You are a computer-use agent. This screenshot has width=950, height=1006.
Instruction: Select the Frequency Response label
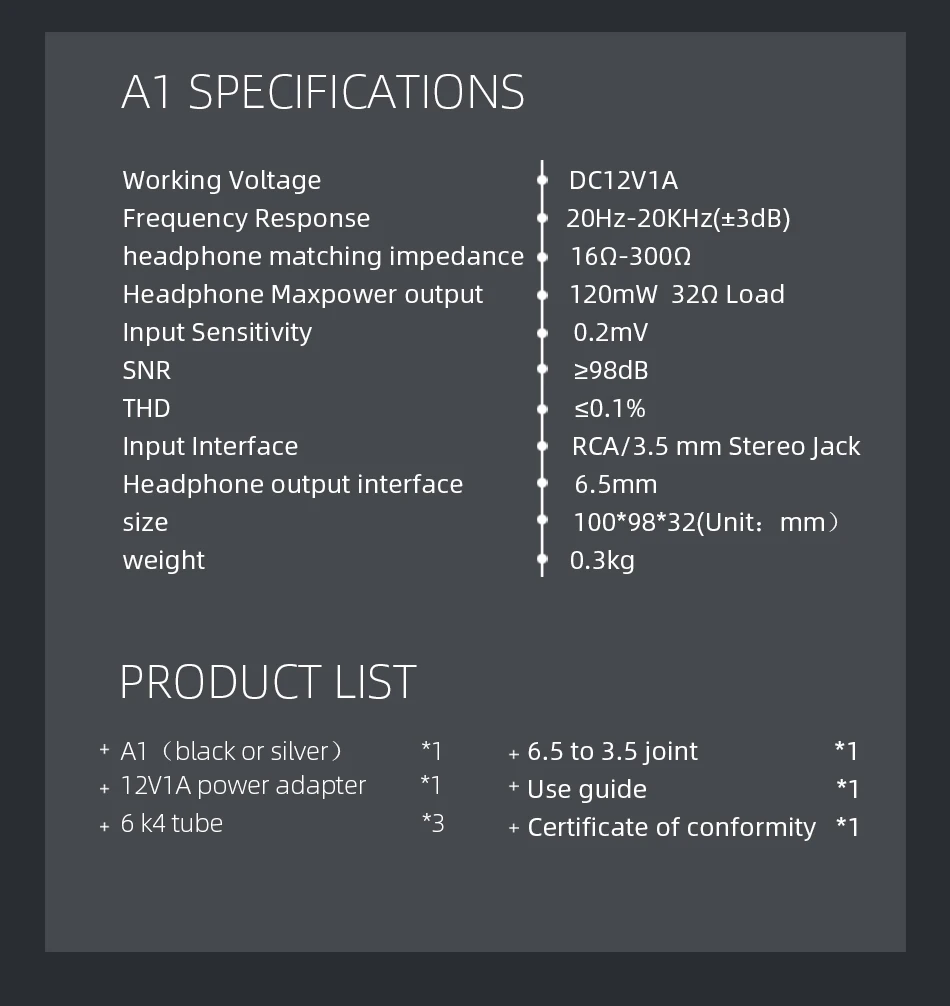(246, 219)
